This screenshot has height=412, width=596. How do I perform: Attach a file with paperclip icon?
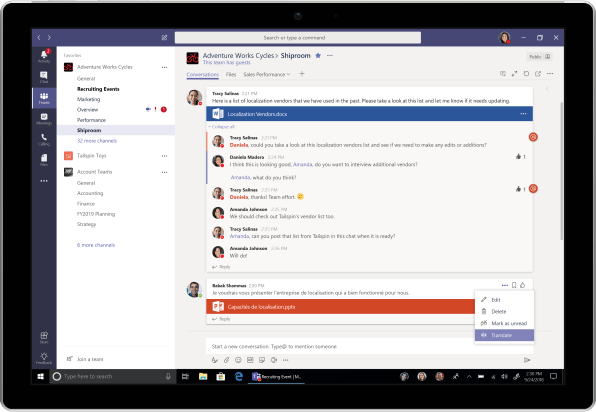[x=227, y=360]
